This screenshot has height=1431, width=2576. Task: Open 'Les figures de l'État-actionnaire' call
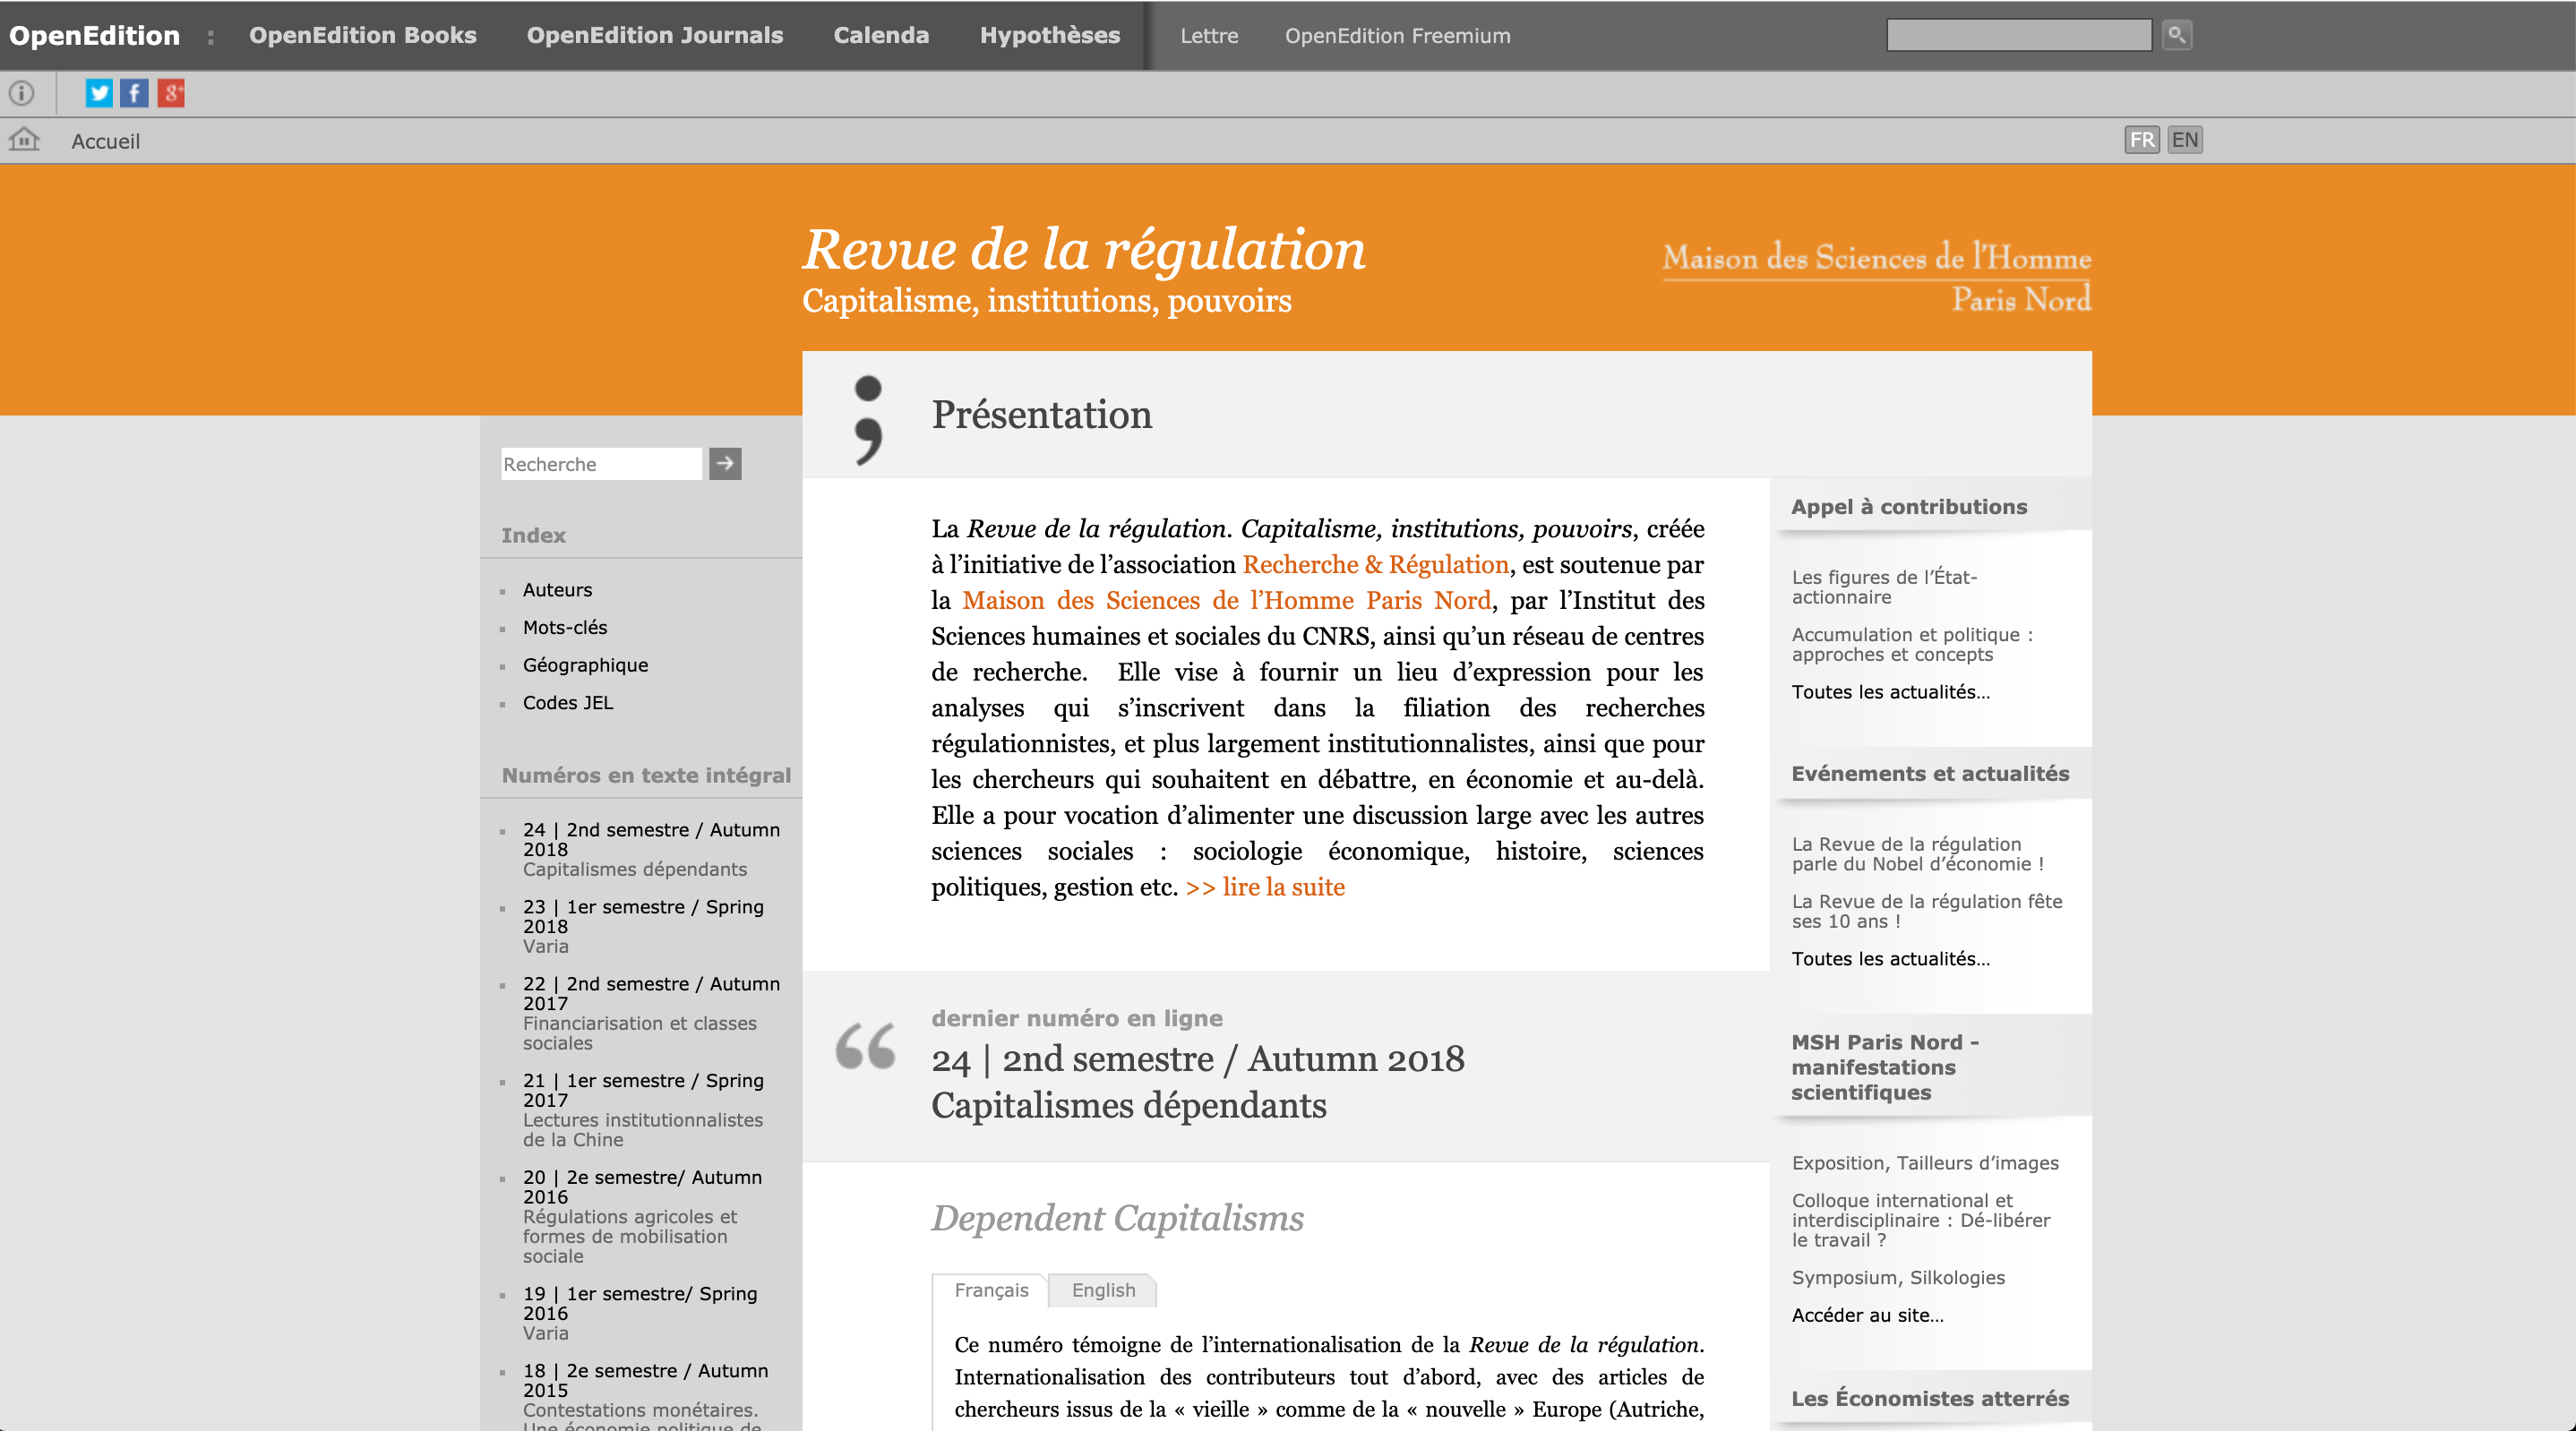point(1884,587)
